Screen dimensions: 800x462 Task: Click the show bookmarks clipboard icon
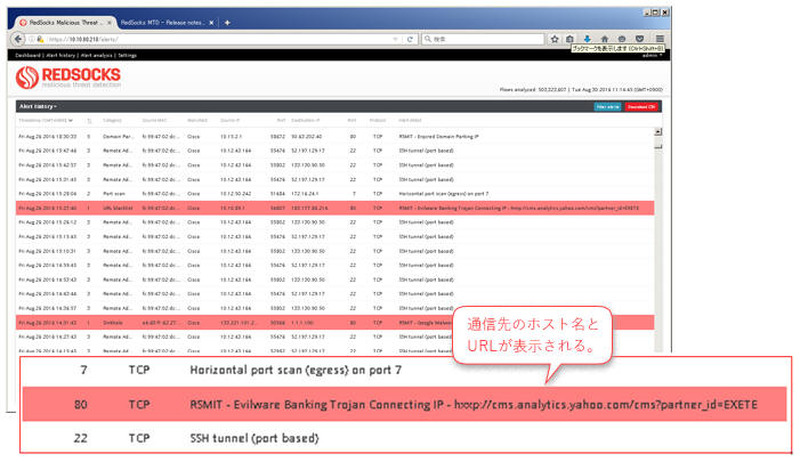pos(570,39)
